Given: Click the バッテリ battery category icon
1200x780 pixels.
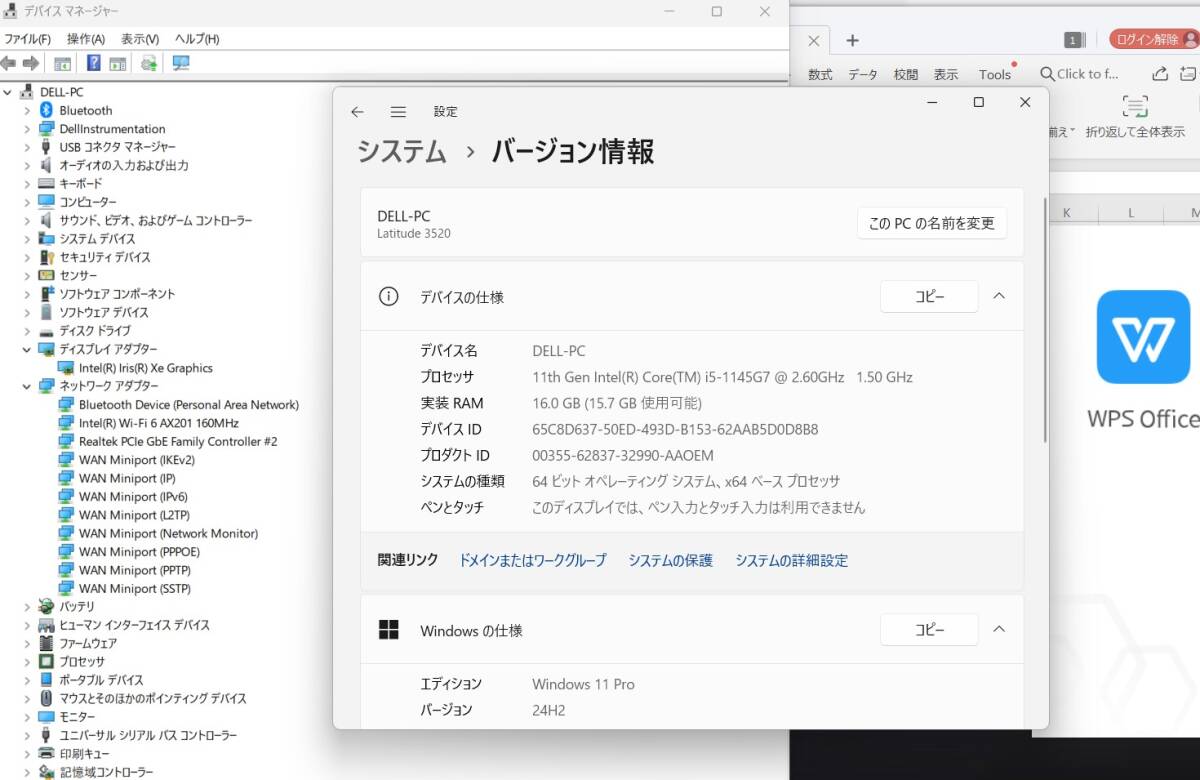Looking at the screenshot, I should click(x=46, y=606).
